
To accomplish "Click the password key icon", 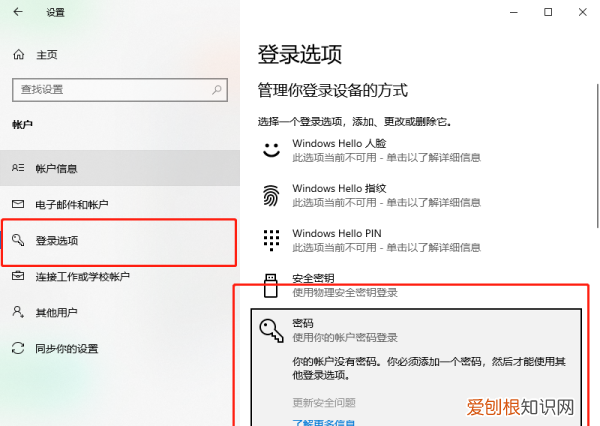I will point(272,331).
